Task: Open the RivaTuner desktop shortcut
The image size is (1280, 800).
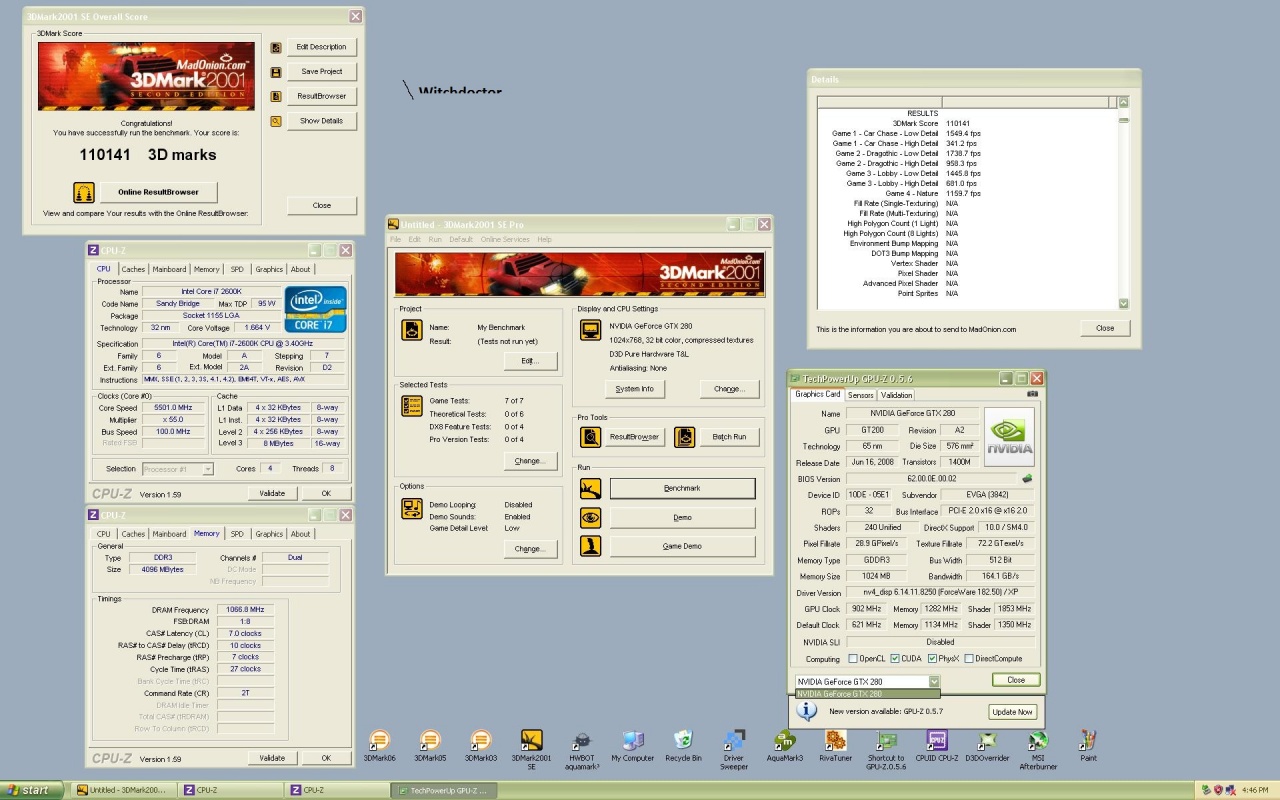Action: [x=835, y=741]
